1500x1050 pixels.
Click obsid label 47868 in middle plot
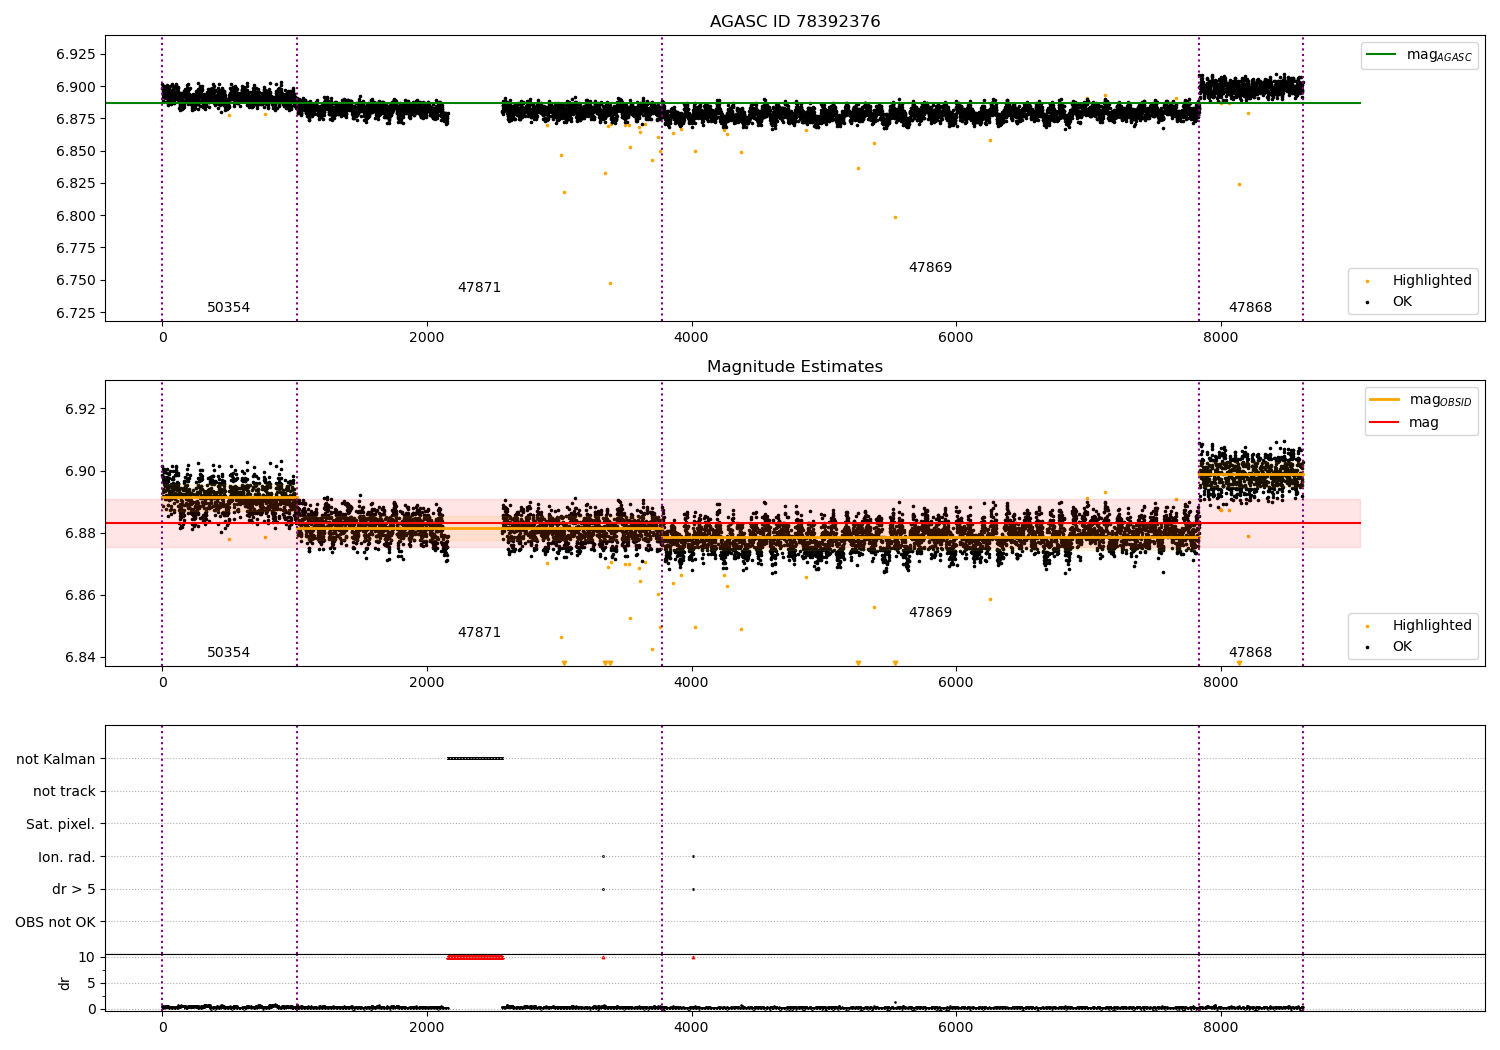pyautogui.click(x=1251, y=653)
